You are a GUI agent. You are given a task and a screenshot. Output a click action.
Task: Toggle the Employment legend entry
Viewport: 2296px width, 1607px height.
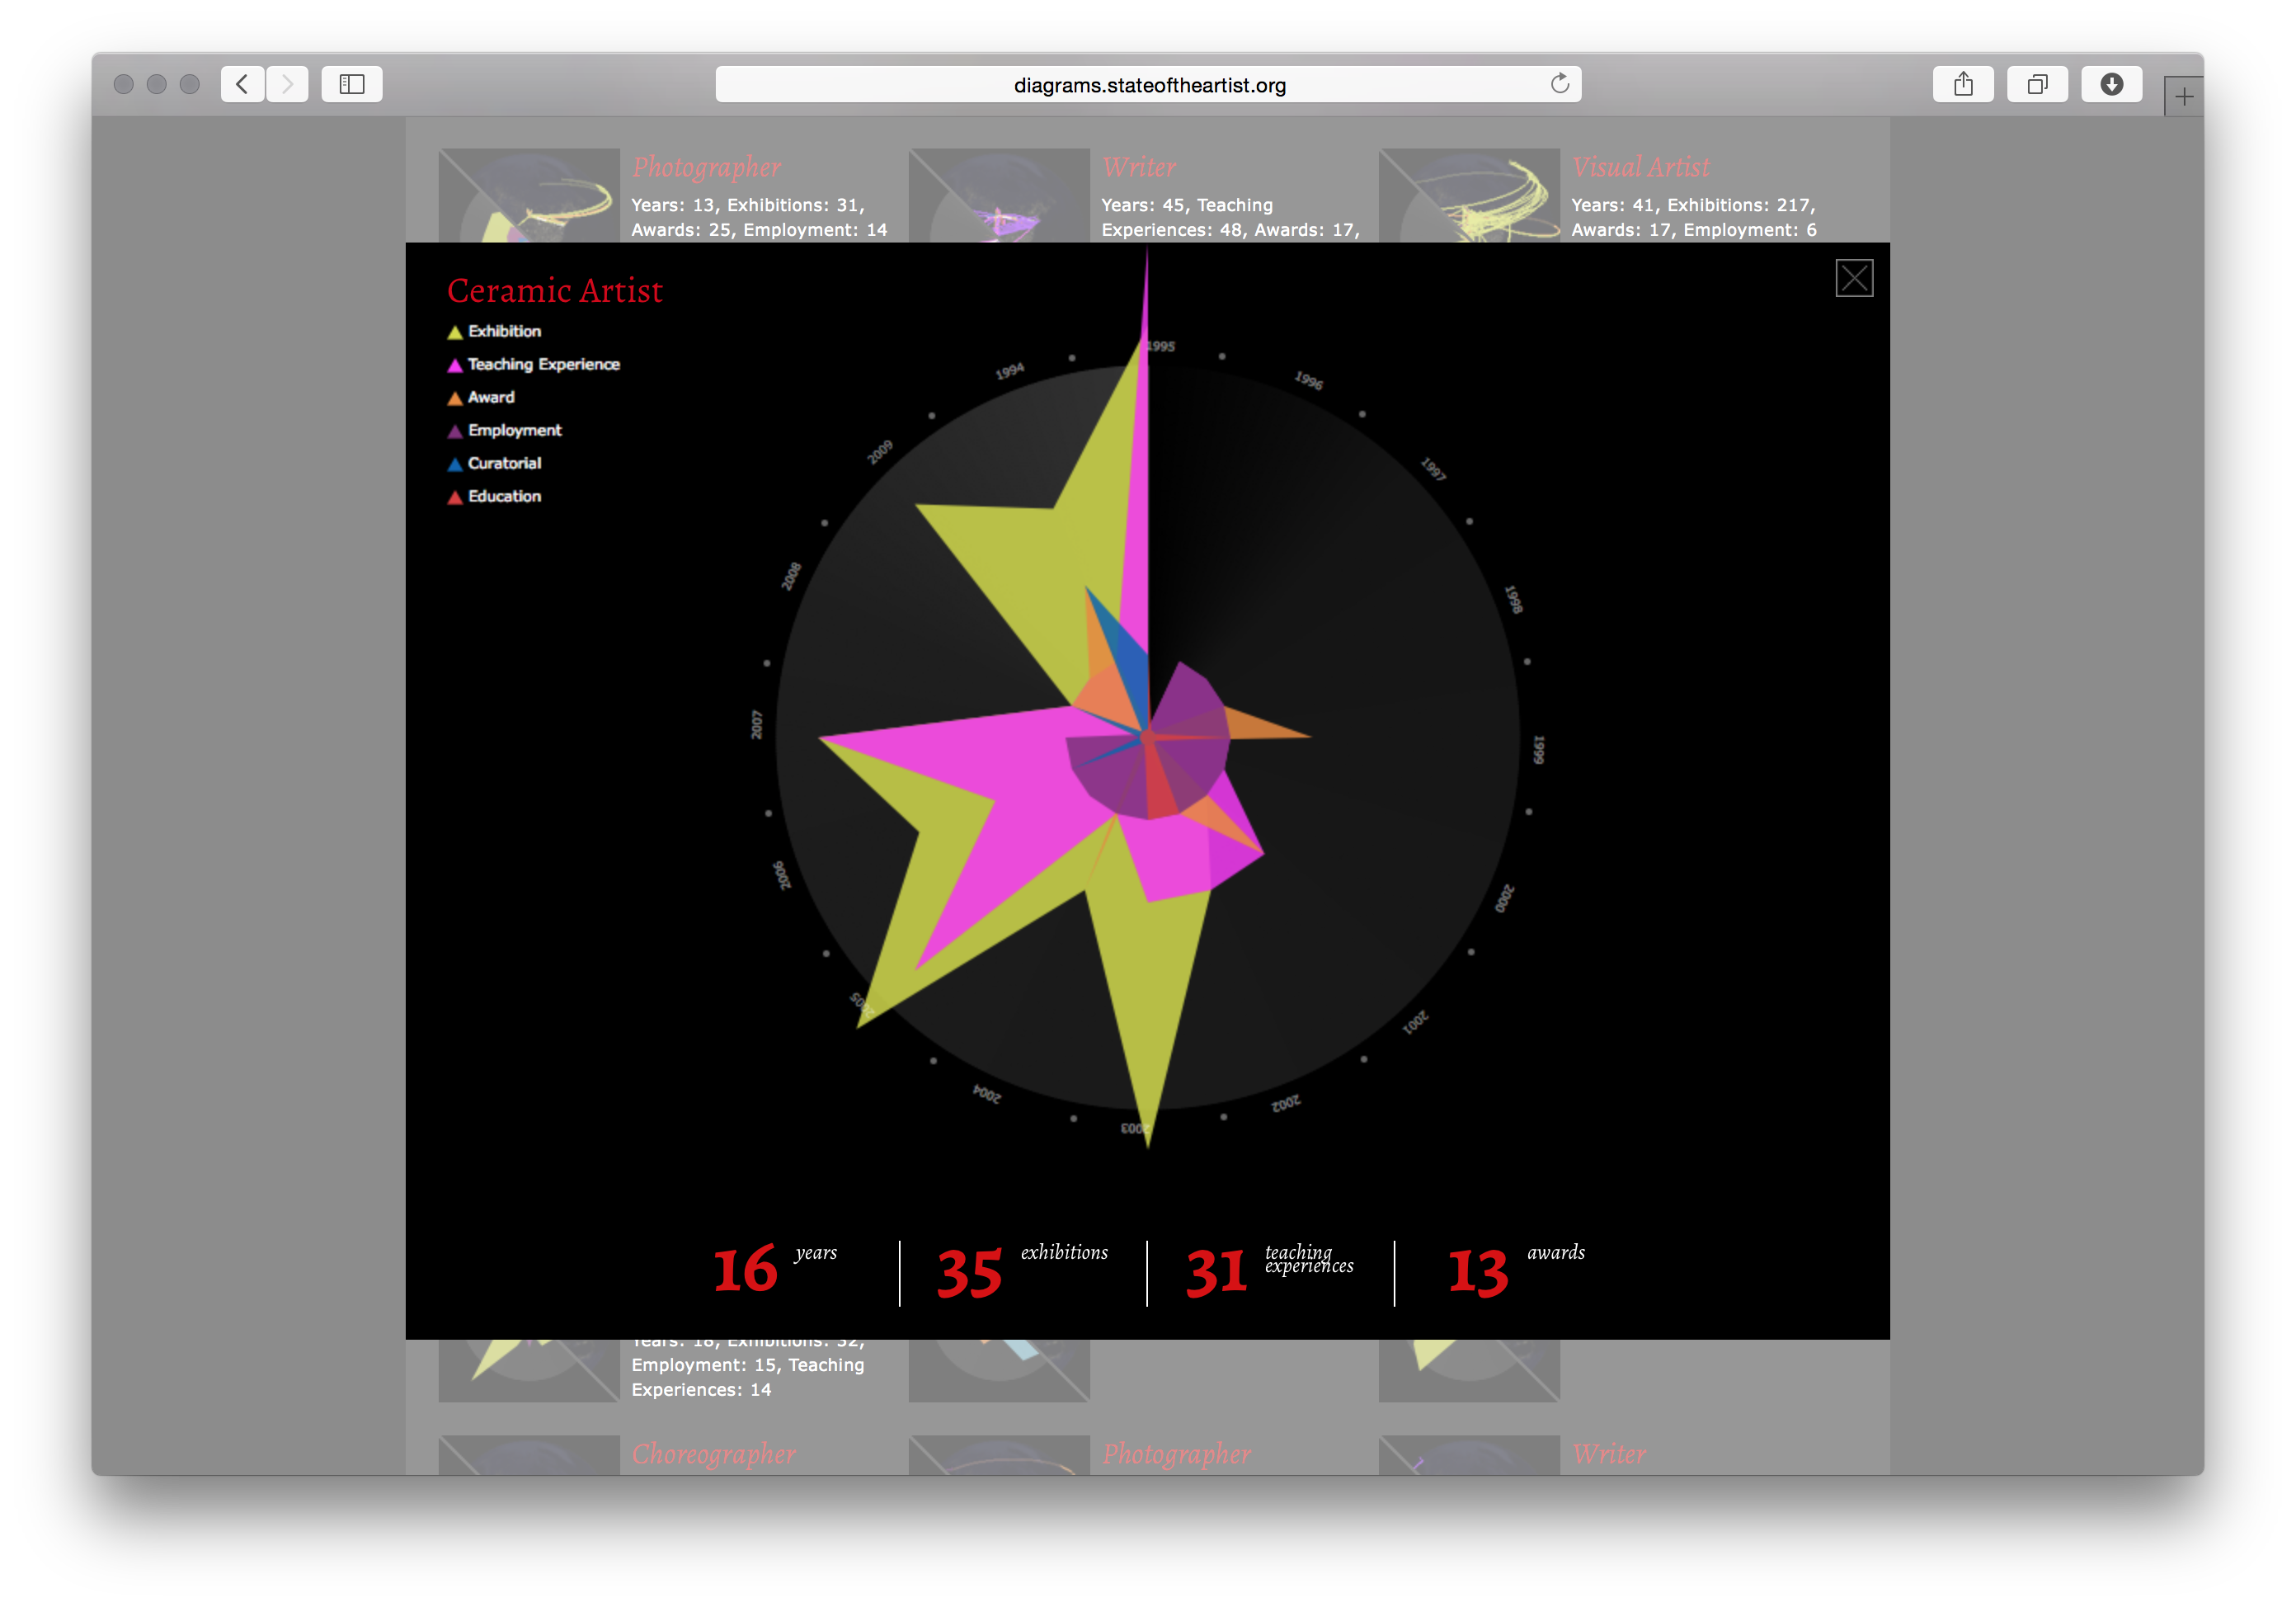click(x=514, y=430)
